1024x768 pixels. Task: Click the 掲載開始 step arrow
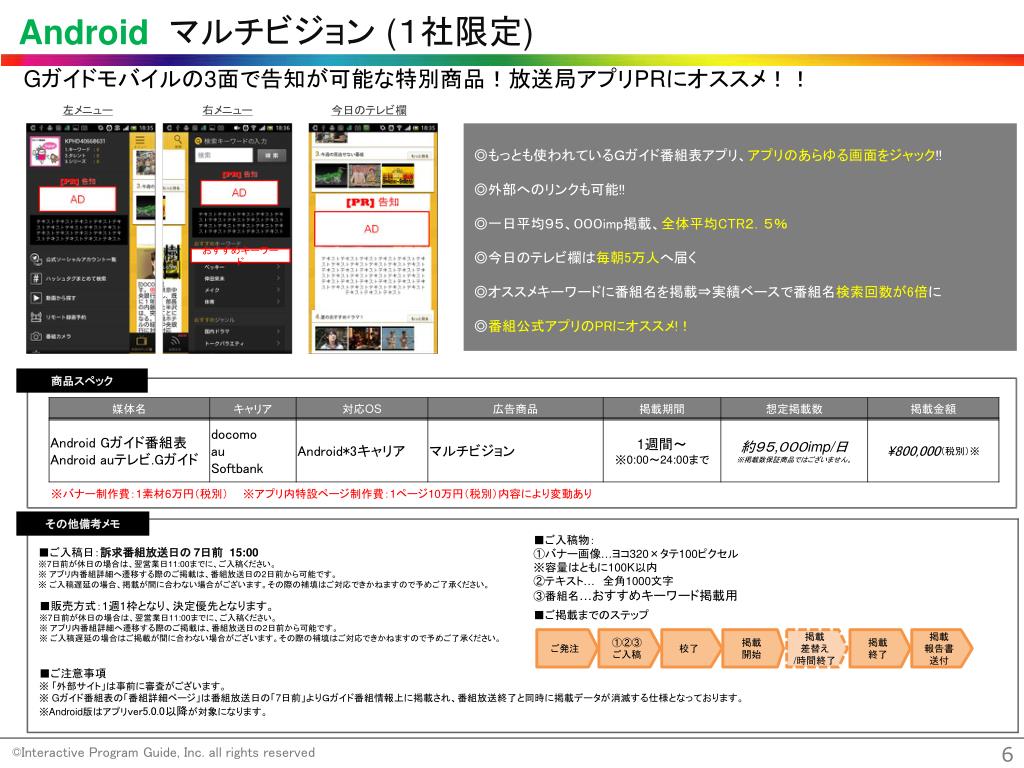752,648
